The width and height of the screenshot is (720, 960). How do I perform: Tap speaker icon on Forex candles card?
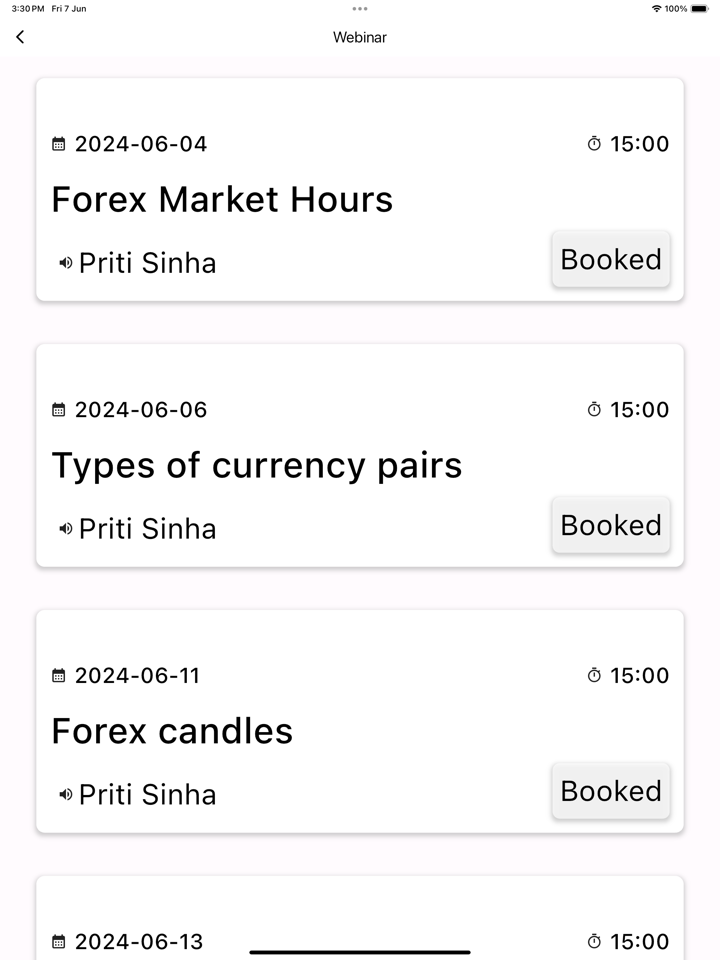(66, 795)
